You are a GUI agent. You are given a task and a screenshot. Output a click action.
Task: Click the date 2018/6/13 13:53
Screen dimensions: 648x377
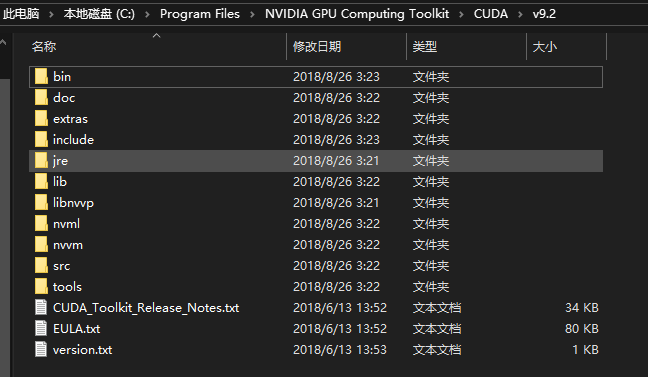pyautogui.click(x=340, y=350)
